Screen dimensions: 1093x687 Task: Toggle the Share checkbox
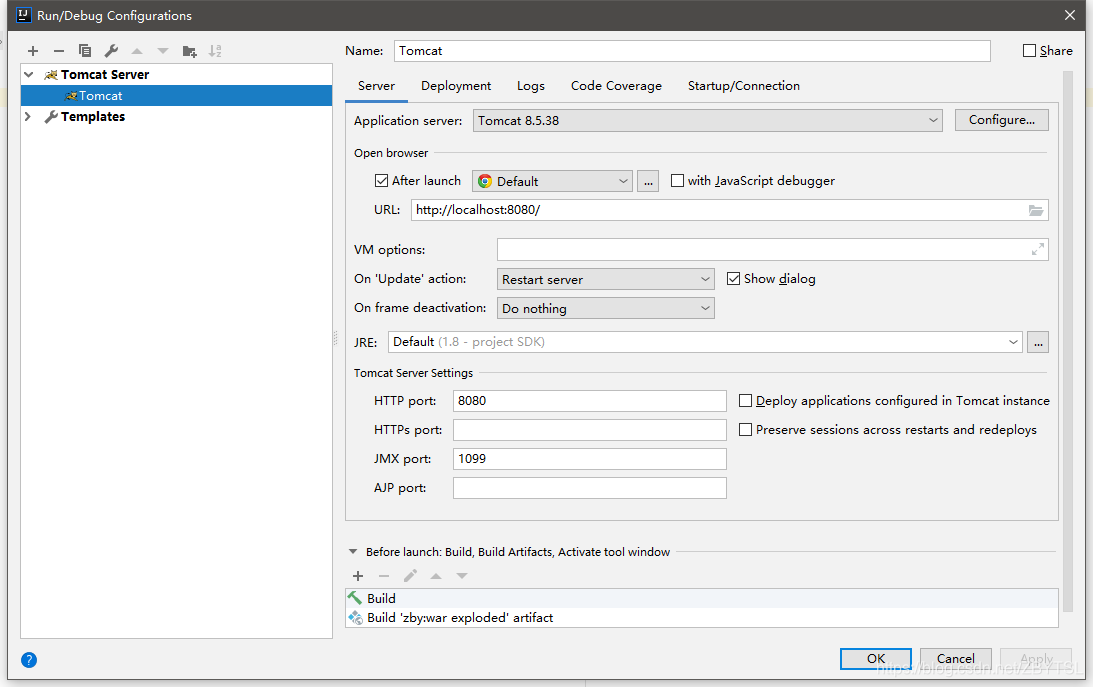1029,50
